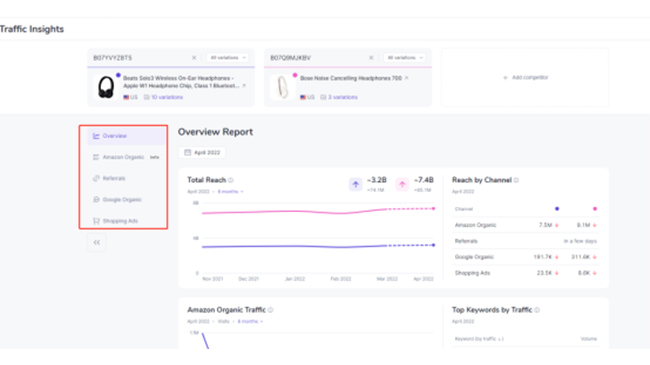
Task: Change the Total Reach 6 months range
Action: click(230, 192)
